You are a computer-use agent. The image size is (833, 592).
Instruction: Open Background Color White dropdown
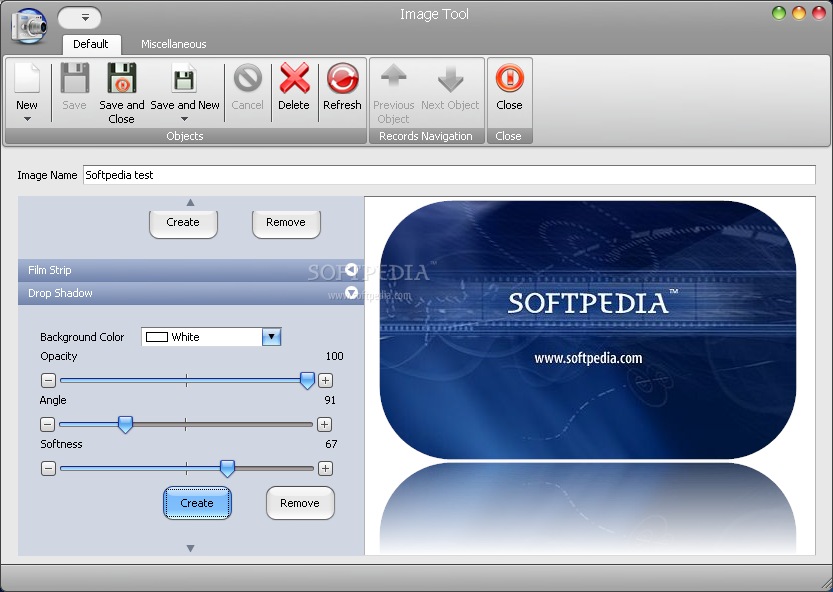click(x=271, y=337)
